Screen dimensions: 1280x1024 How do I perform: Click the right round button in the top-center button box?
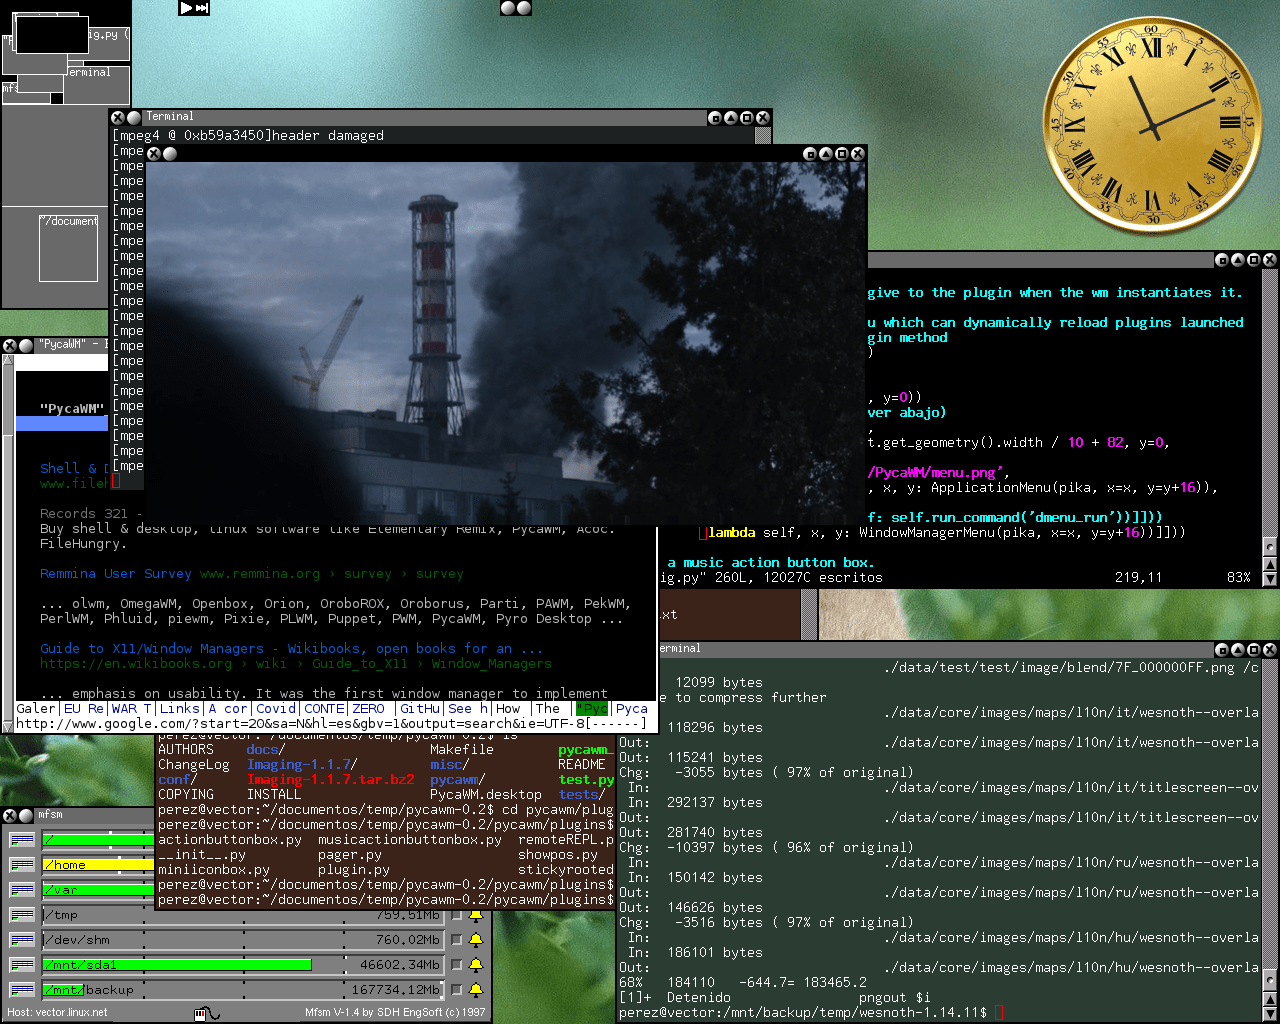tap(523, 8)
